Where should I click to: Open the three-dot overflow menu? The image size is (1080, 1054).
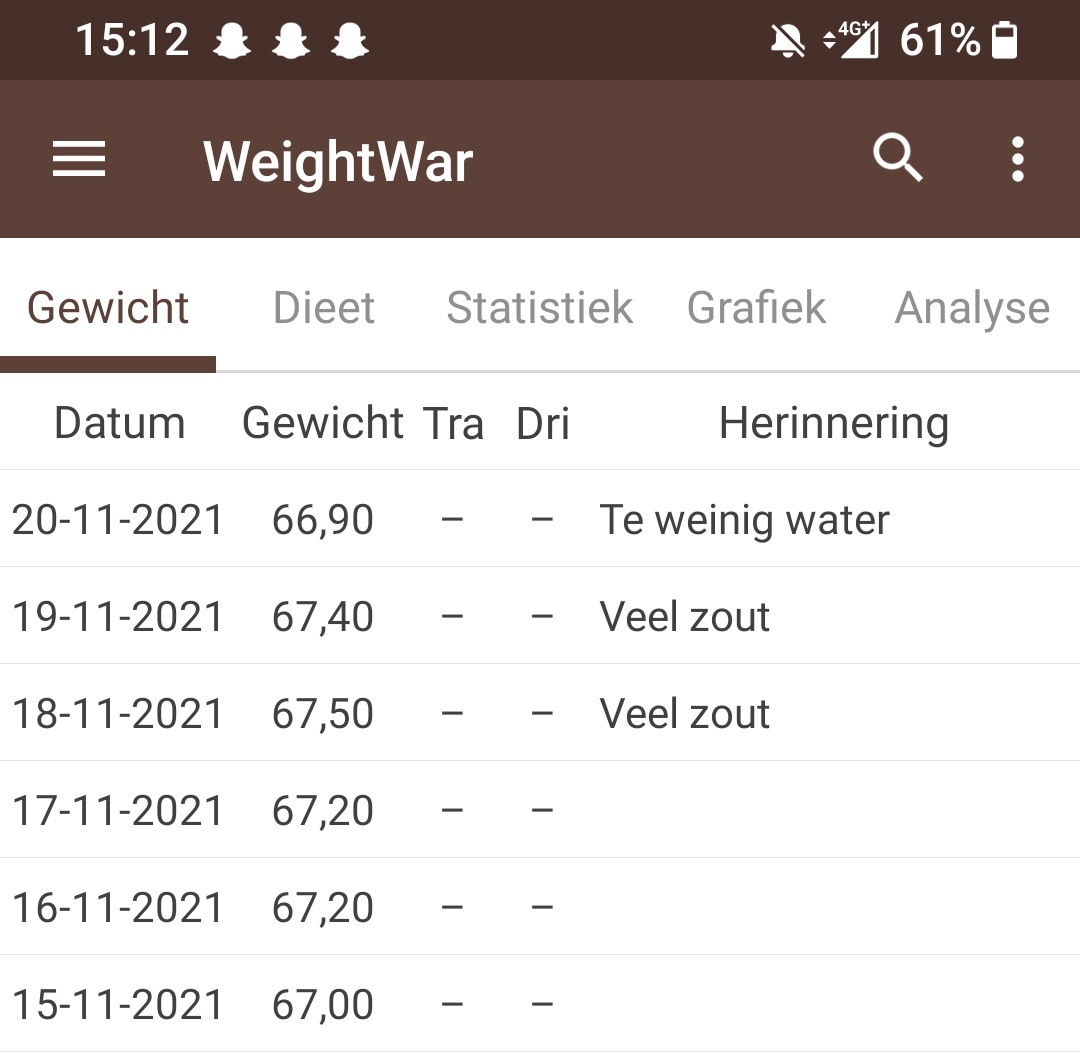pos(1017,159)
